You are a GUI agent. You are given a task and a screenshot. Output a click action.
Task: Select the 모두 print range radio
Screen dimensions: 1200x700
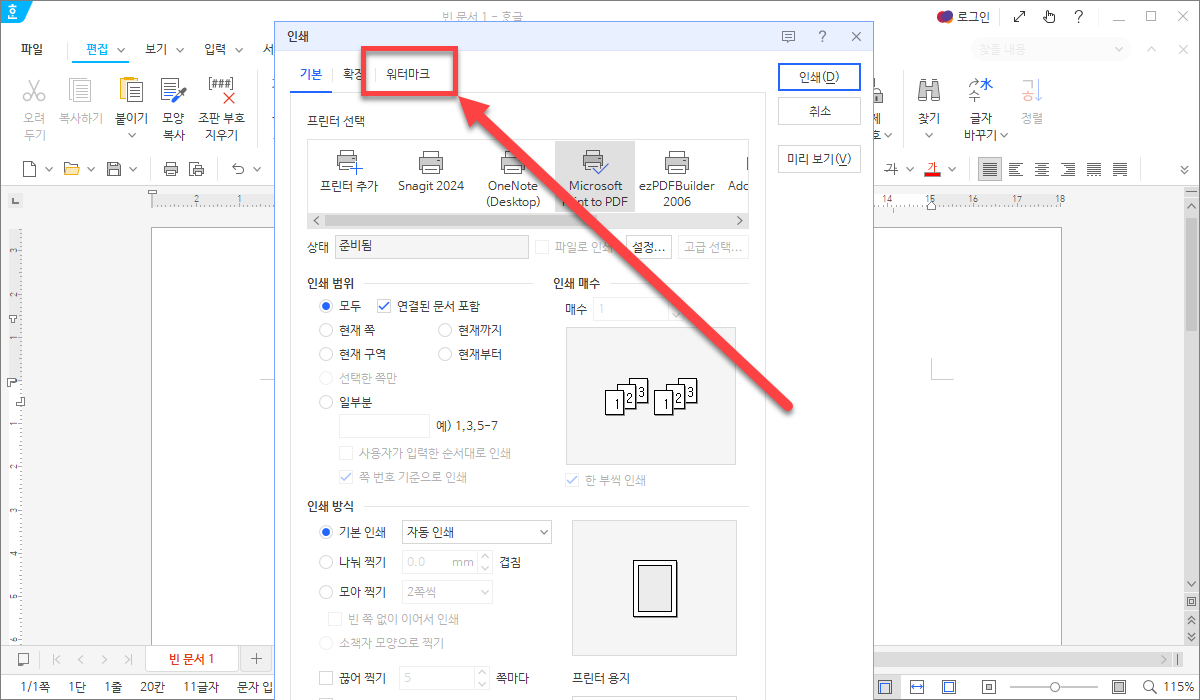click(326, 306)
